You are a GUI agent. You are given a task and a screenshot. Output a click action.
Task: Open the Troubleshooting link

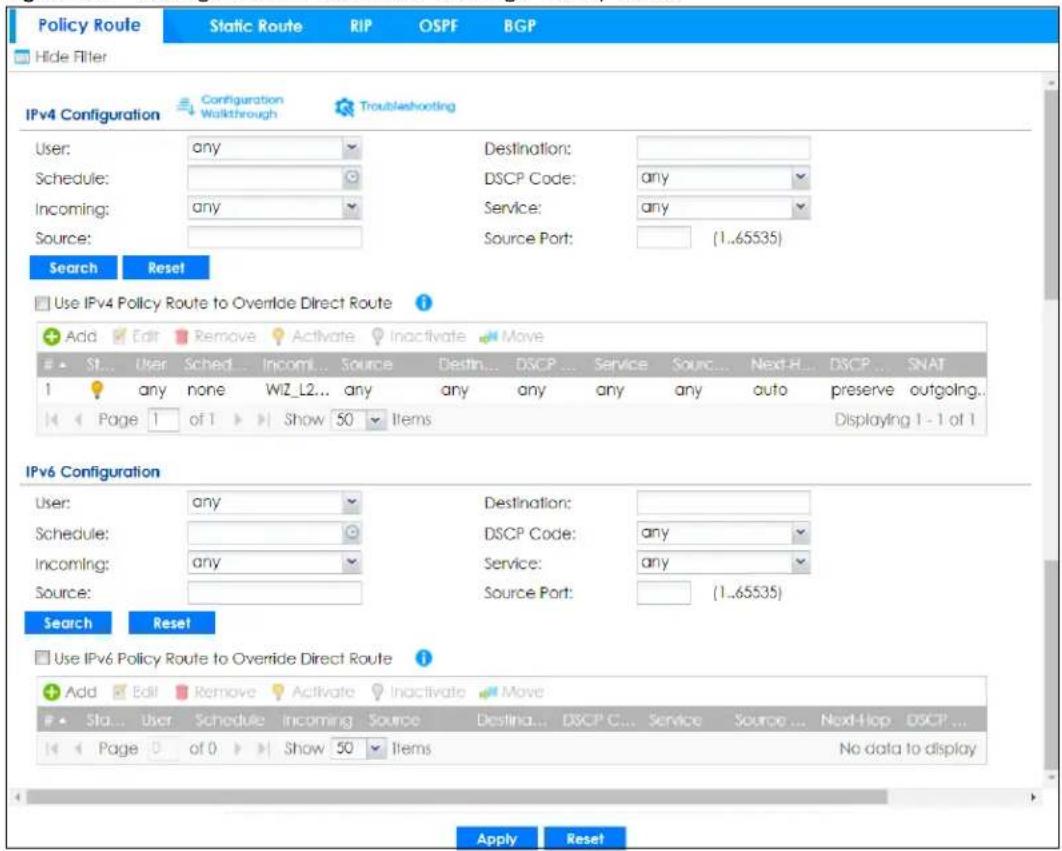(396, 106)
